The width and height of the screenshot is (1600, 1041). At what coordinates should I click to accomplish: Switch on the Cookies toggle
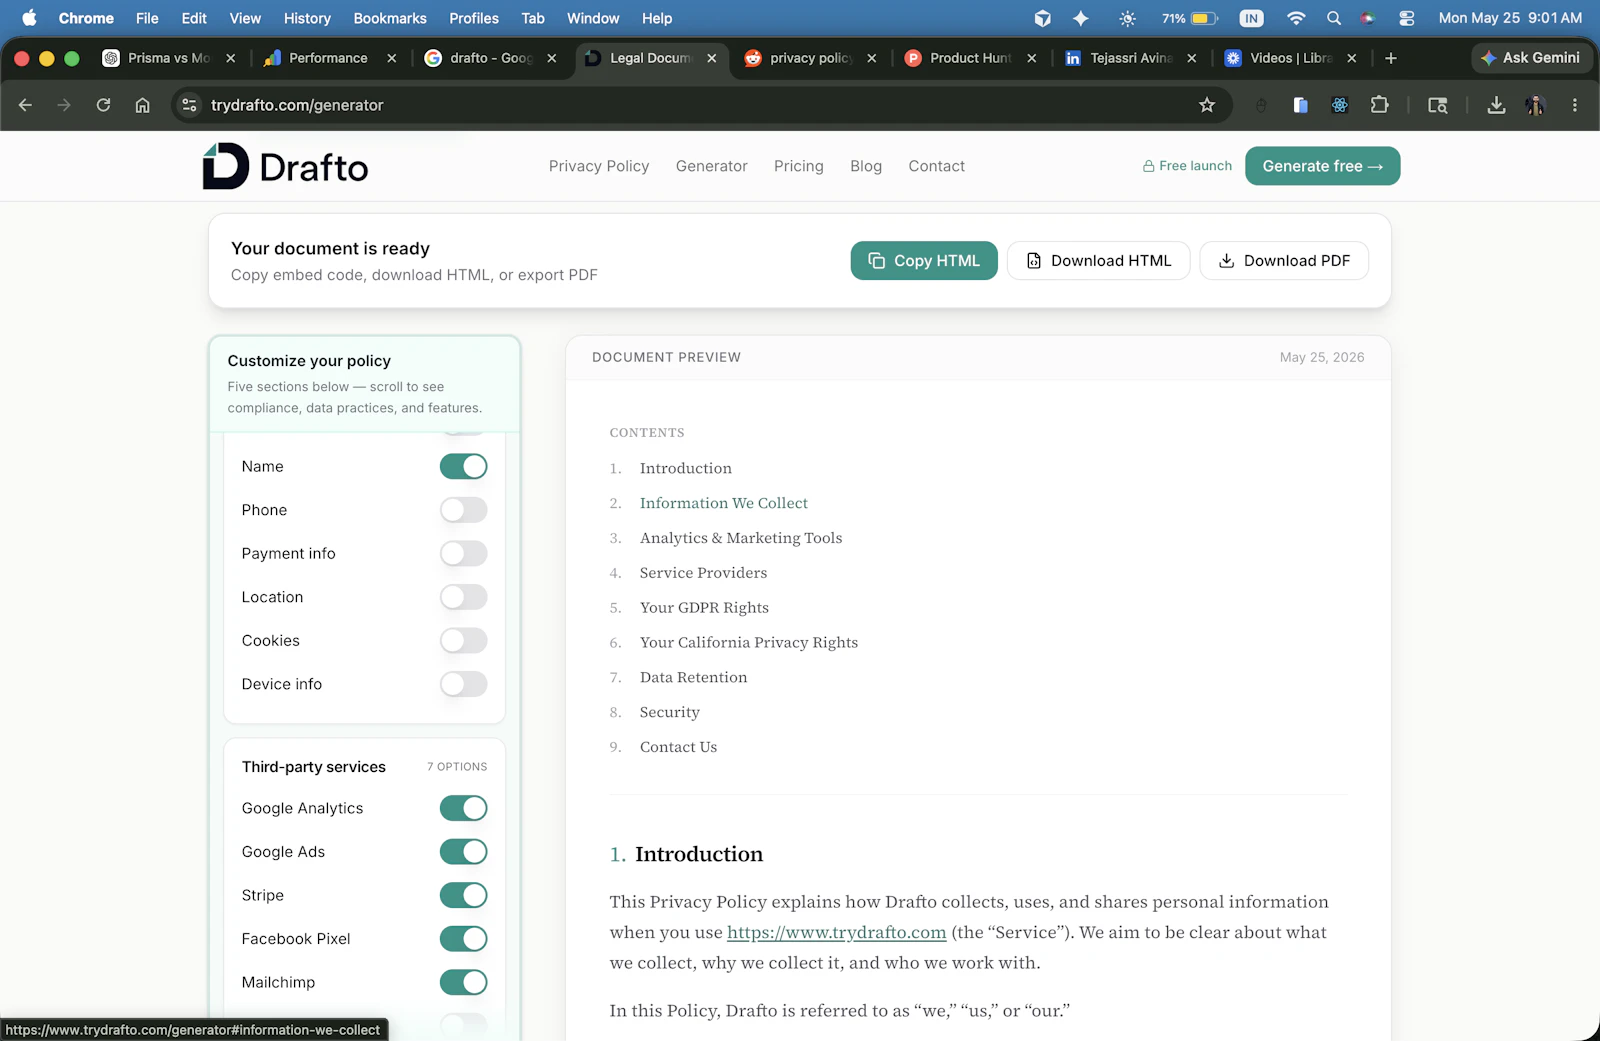[x=463, y=641]
